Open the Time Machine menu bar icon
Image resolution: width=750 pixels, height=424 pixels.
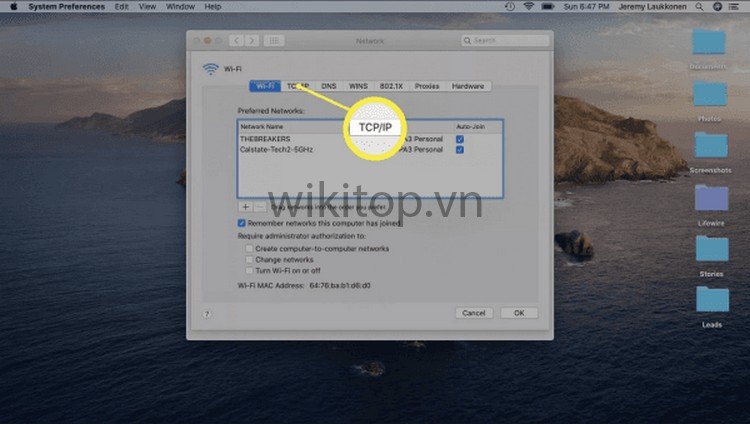click(510, 6)
